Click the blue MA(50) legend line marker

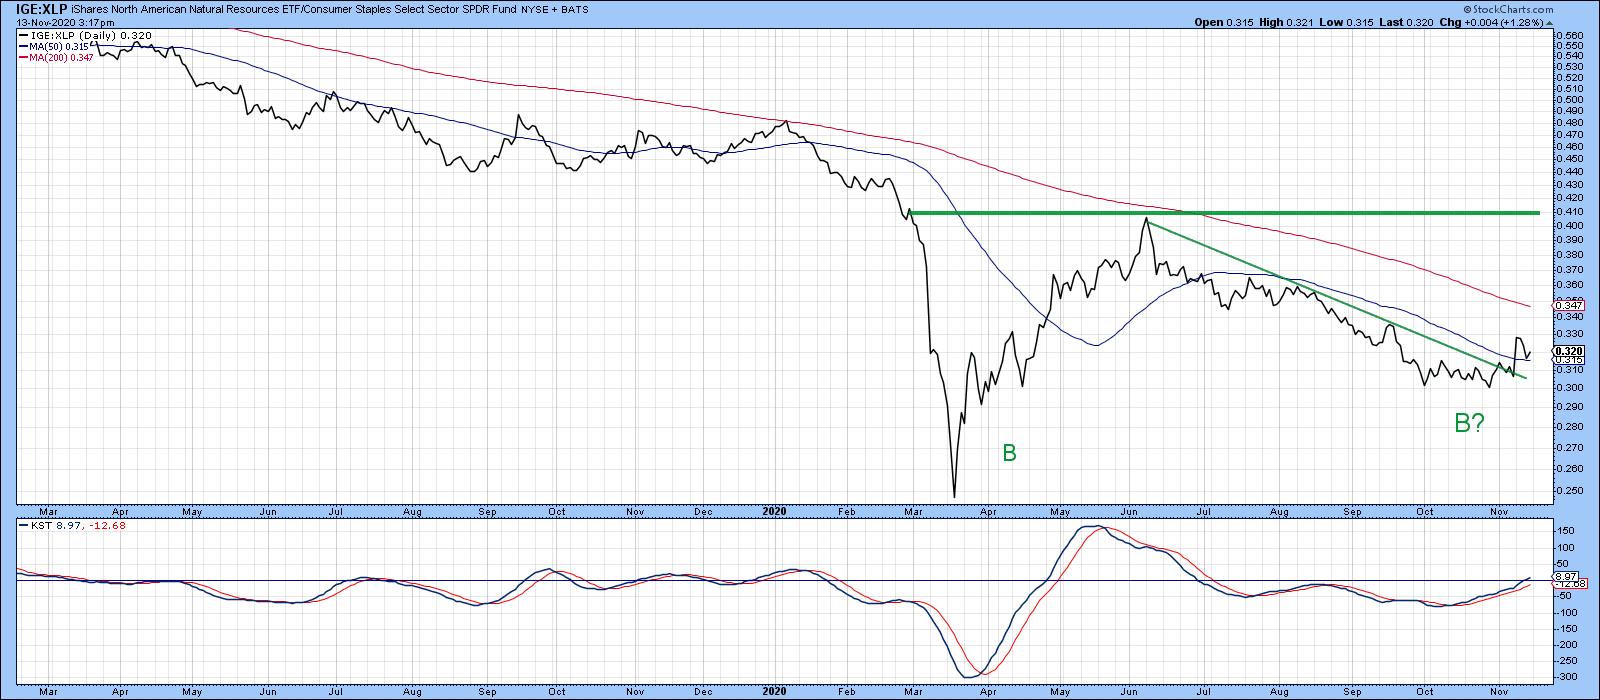point(23,47)
